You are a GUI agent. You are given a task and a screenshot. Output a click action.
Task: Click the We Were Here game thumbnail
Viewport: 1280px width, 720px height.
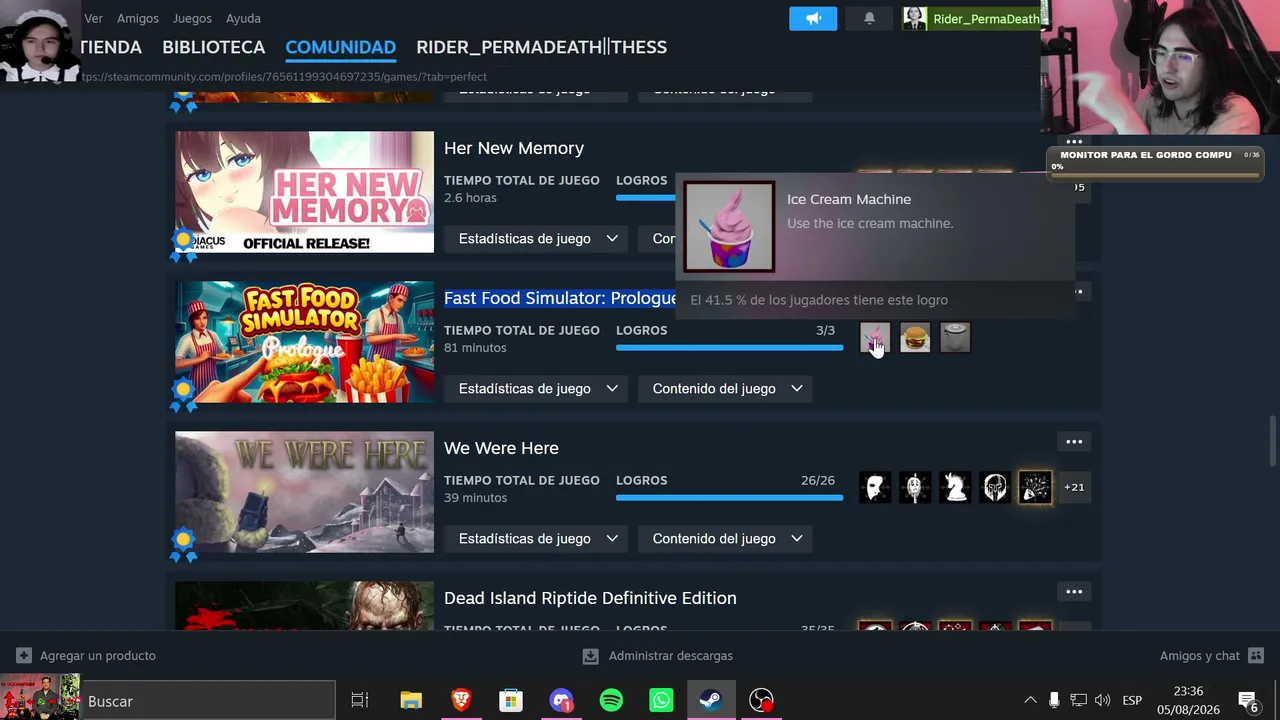click(305, 492)
